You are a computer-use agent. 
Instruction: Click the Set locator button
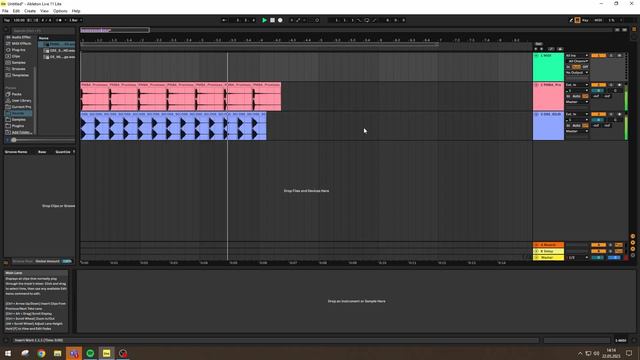(x=538, y=44)
